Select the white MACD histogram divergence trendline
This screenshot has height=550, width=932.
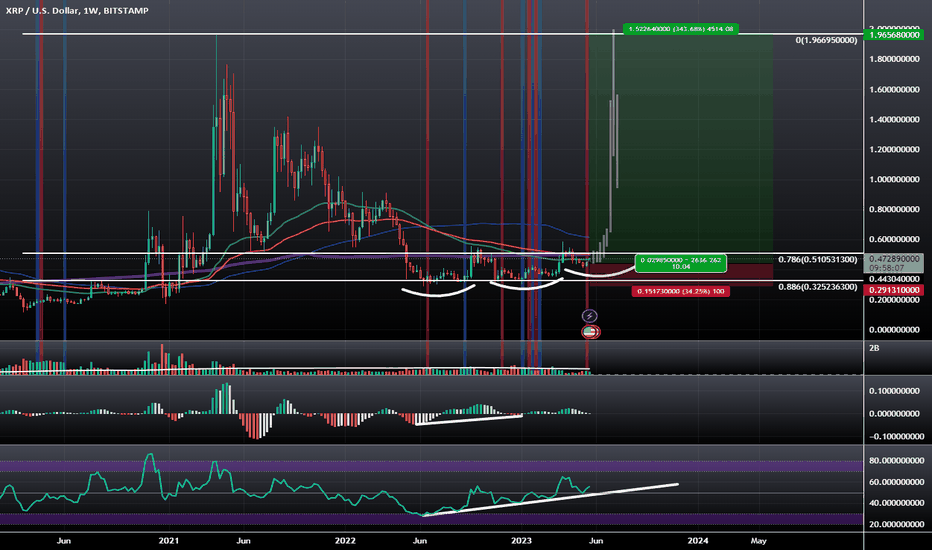pos(469,420)
